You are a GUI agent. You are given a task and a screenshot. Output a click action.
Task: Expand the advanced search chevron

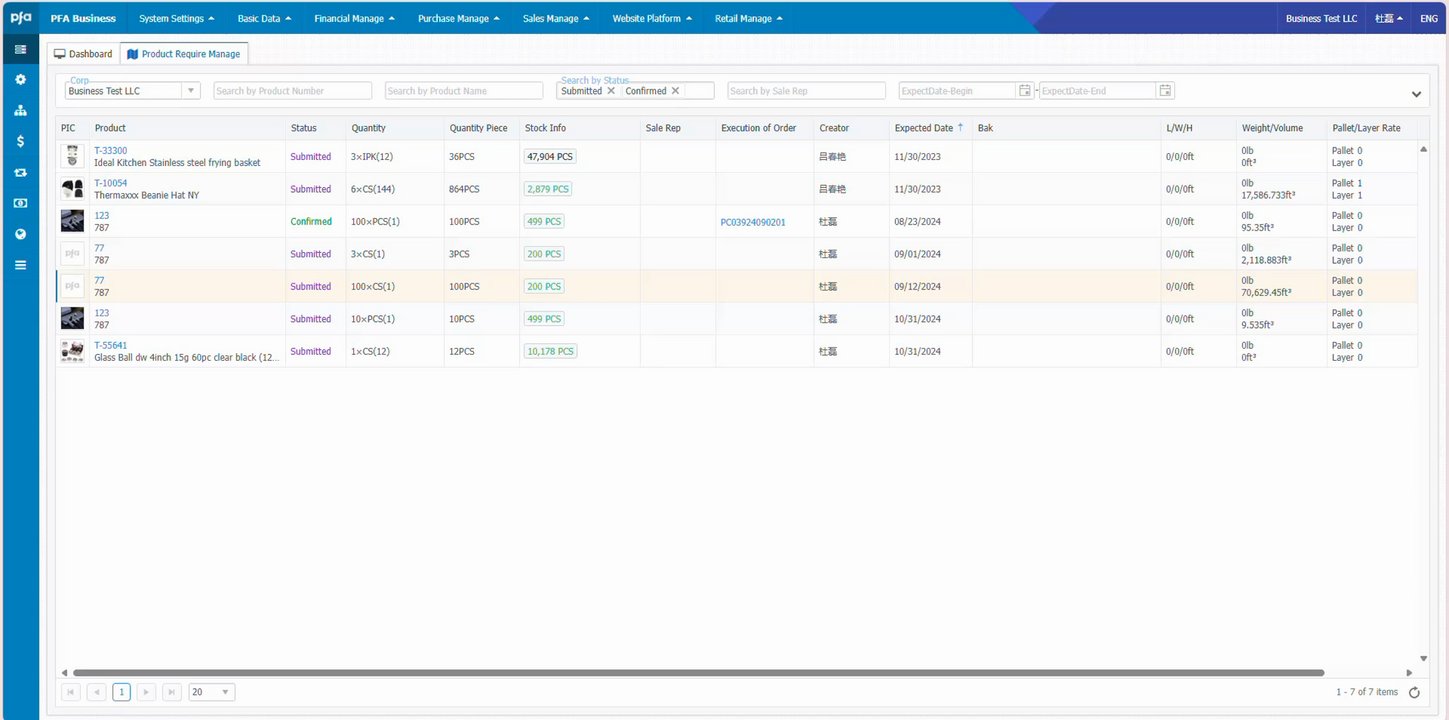point(1416,94)
